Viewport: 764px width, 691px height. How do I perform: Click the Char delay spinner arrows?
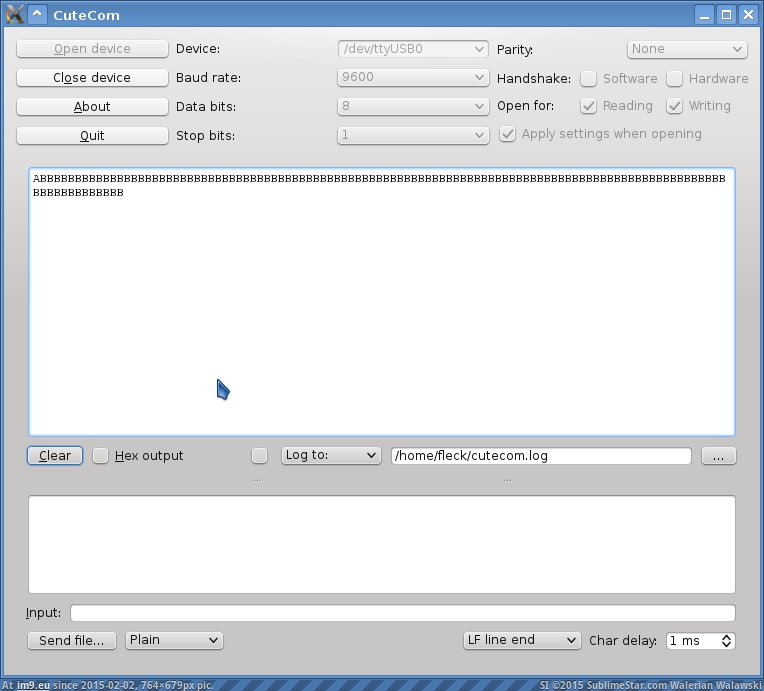tap(726, 640)
